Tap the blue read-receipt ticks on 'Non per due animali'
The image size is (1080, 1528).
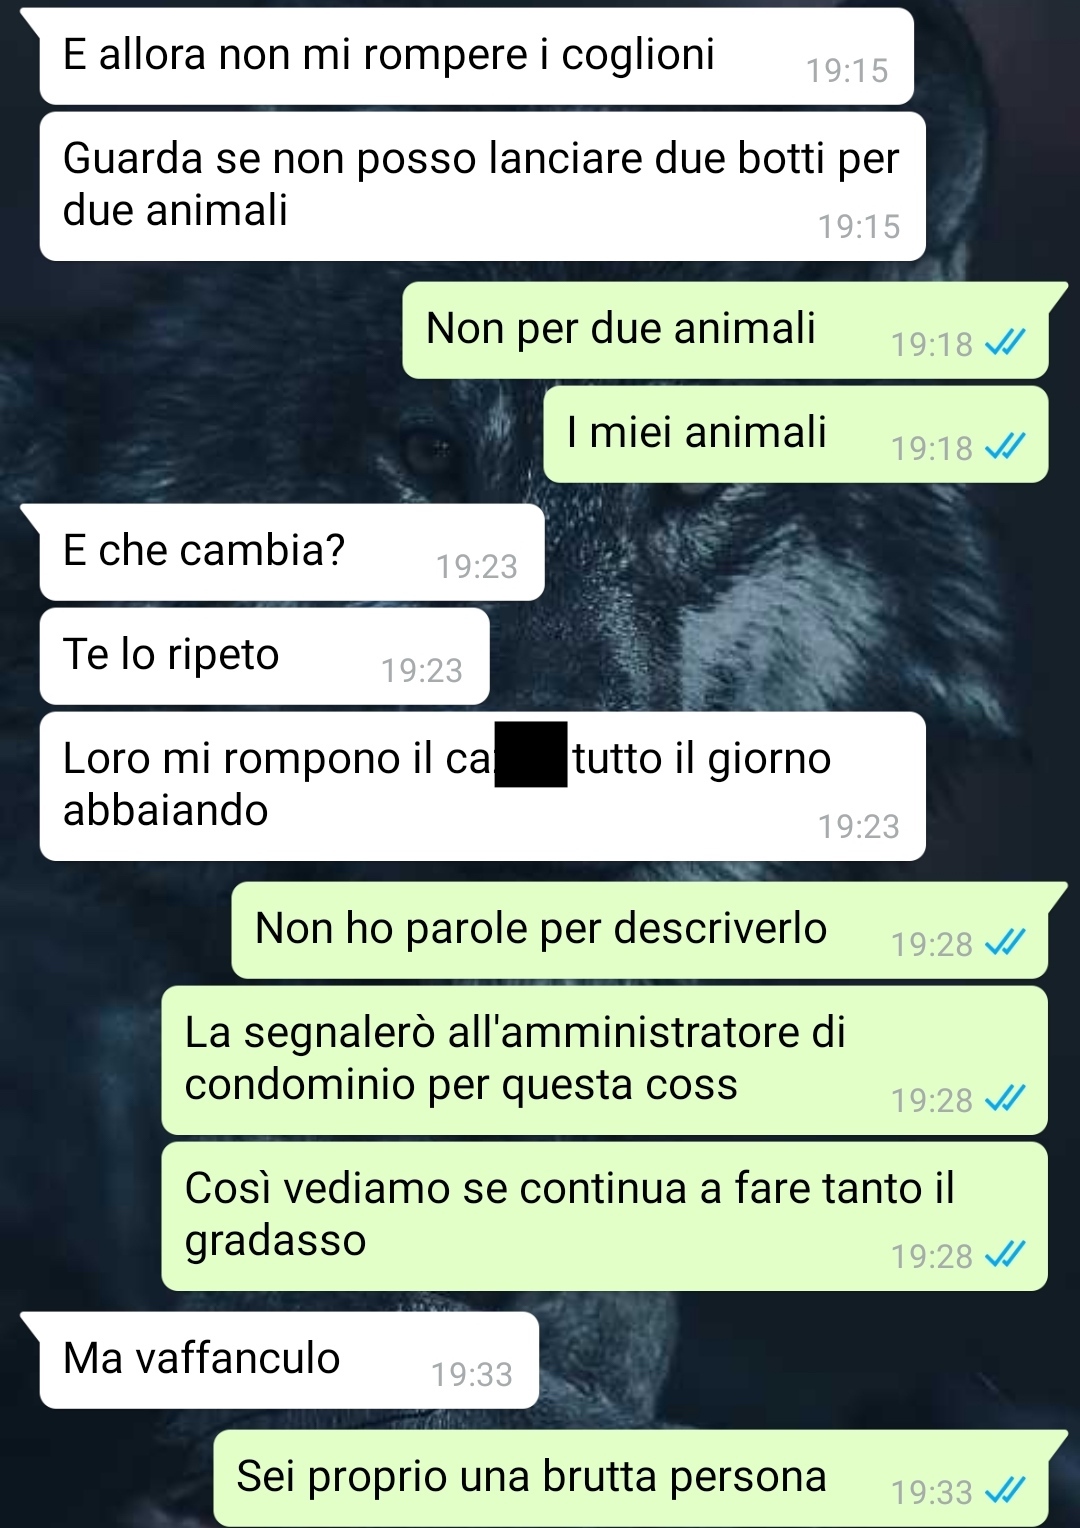click(1005, 343)
